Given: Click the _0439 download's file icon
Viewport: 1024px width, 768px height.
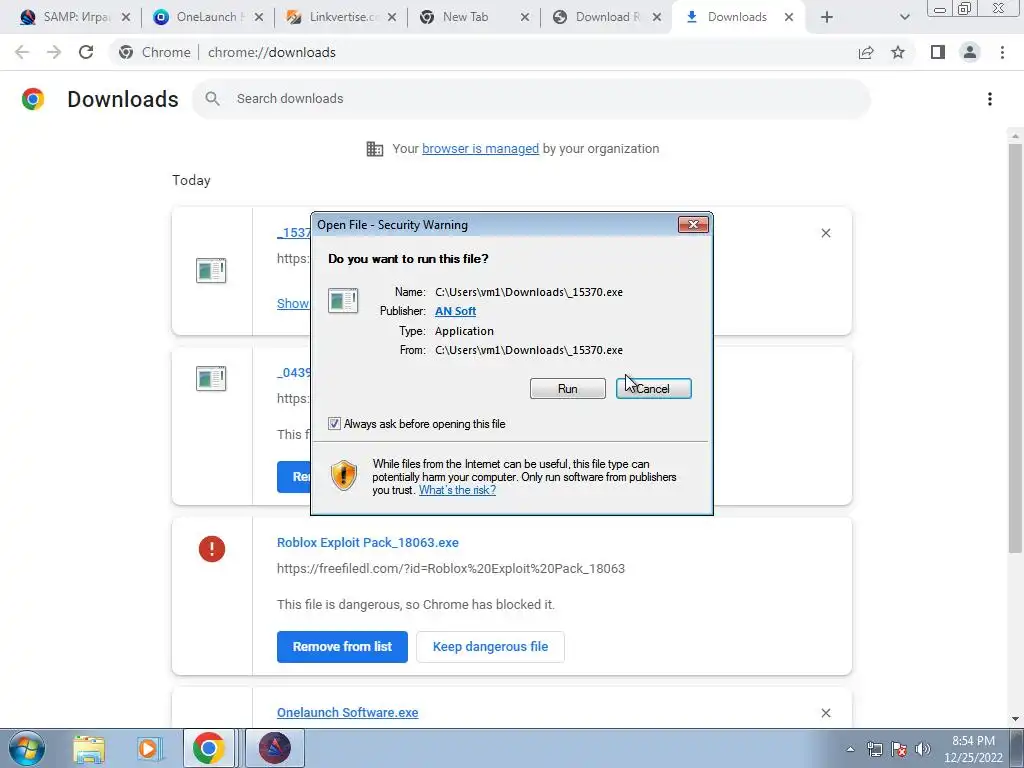Looking at the screenshot, I should pos(211,378).
